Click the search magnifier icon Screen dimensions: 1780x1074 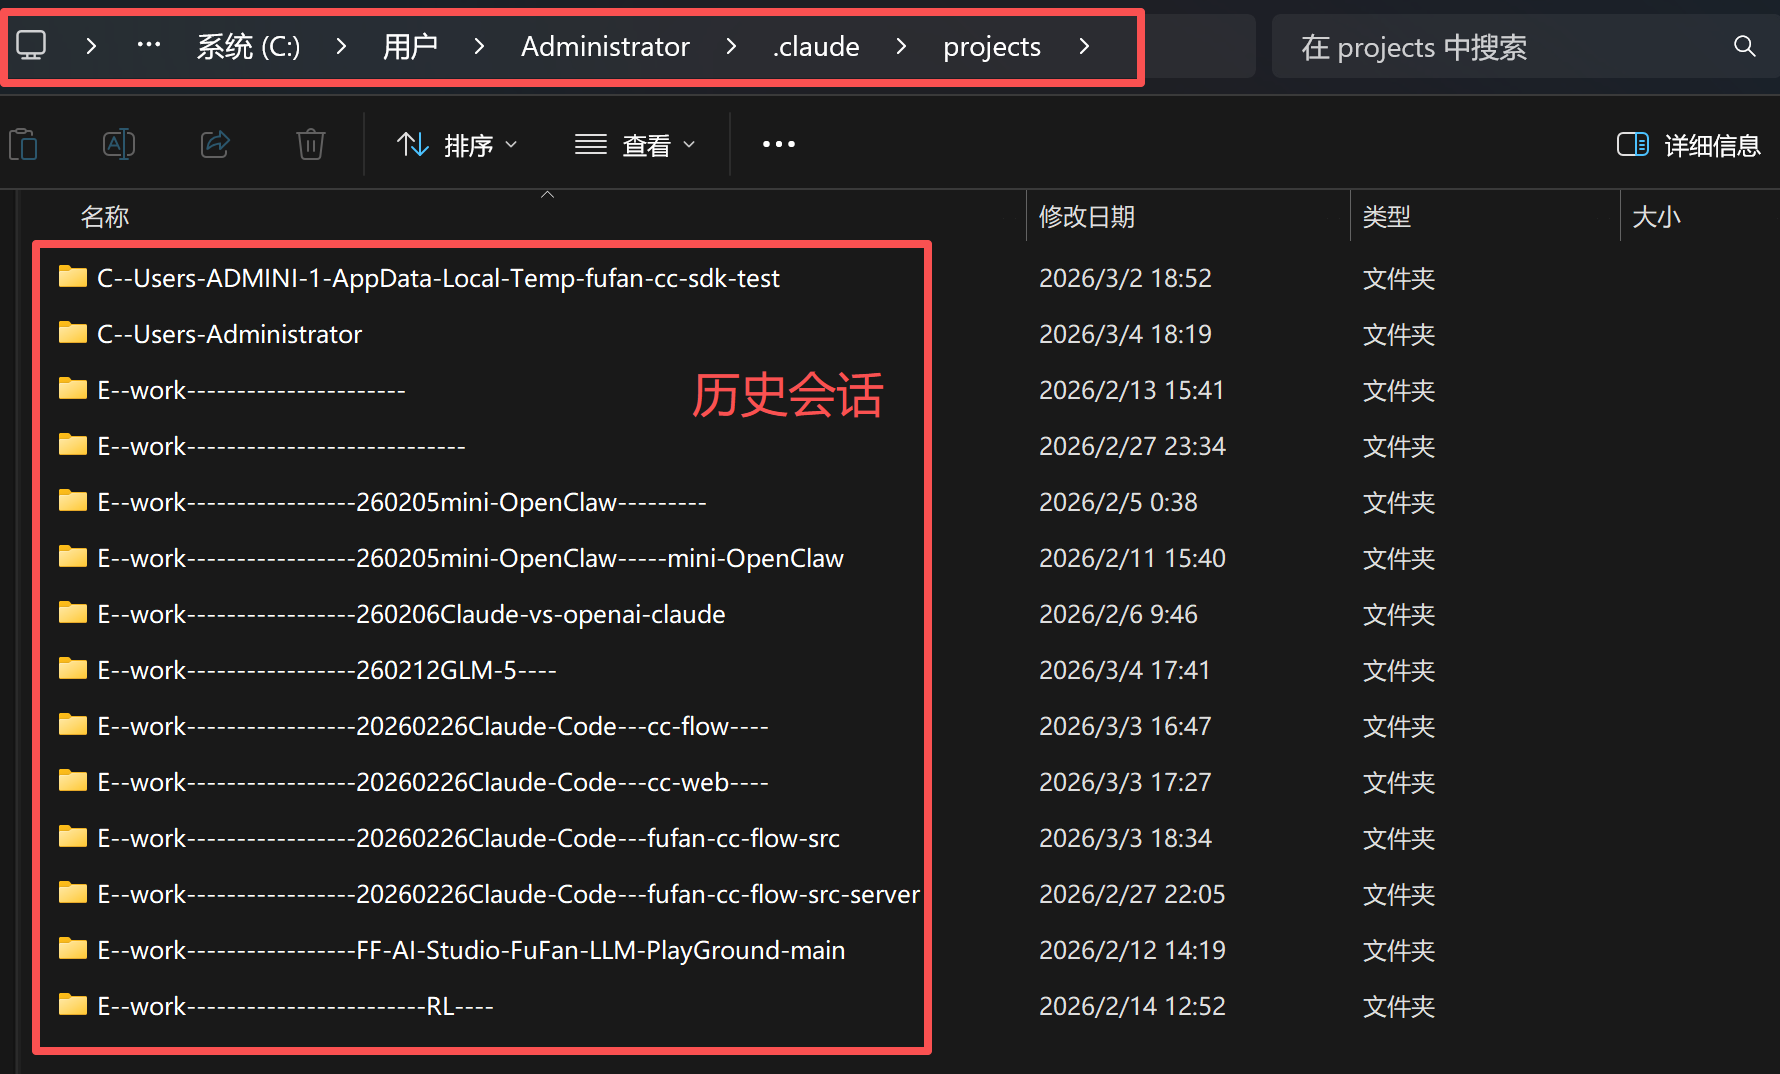(x=1744, y=46)
